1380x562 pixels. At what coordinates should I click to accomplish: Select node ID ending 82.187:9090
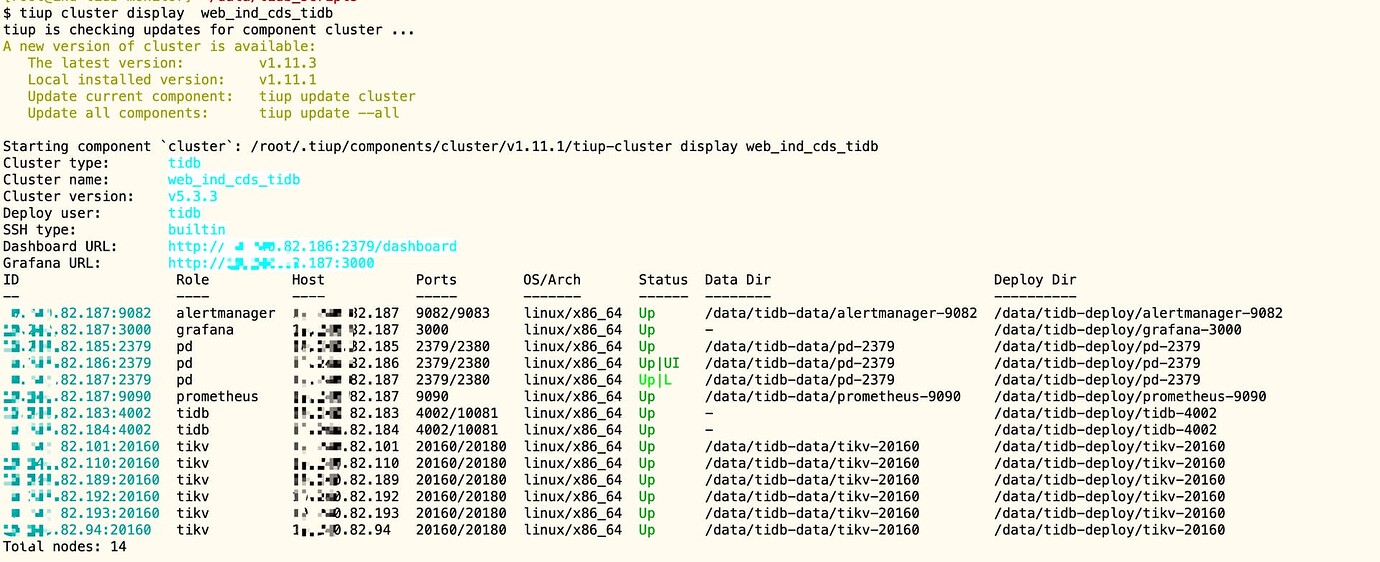point(78,397)
